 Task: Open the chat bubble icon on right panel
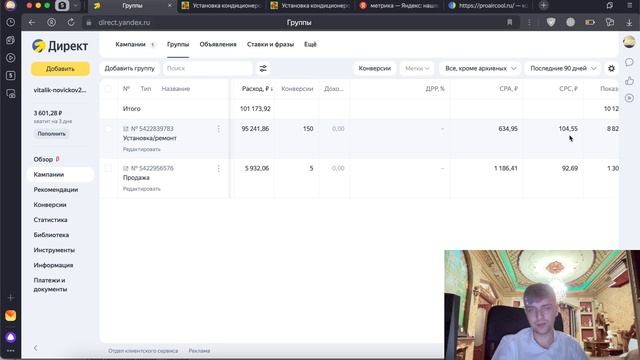(629, 62)
